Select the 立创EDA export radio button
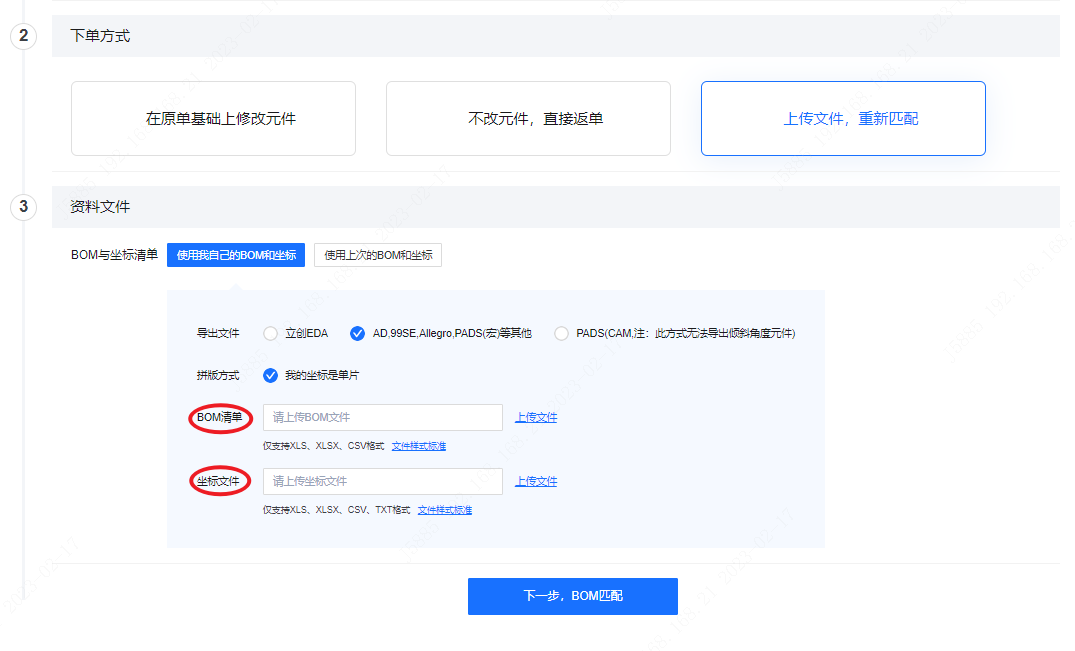Screen dimensions: 1075x651 coord(270,334)
